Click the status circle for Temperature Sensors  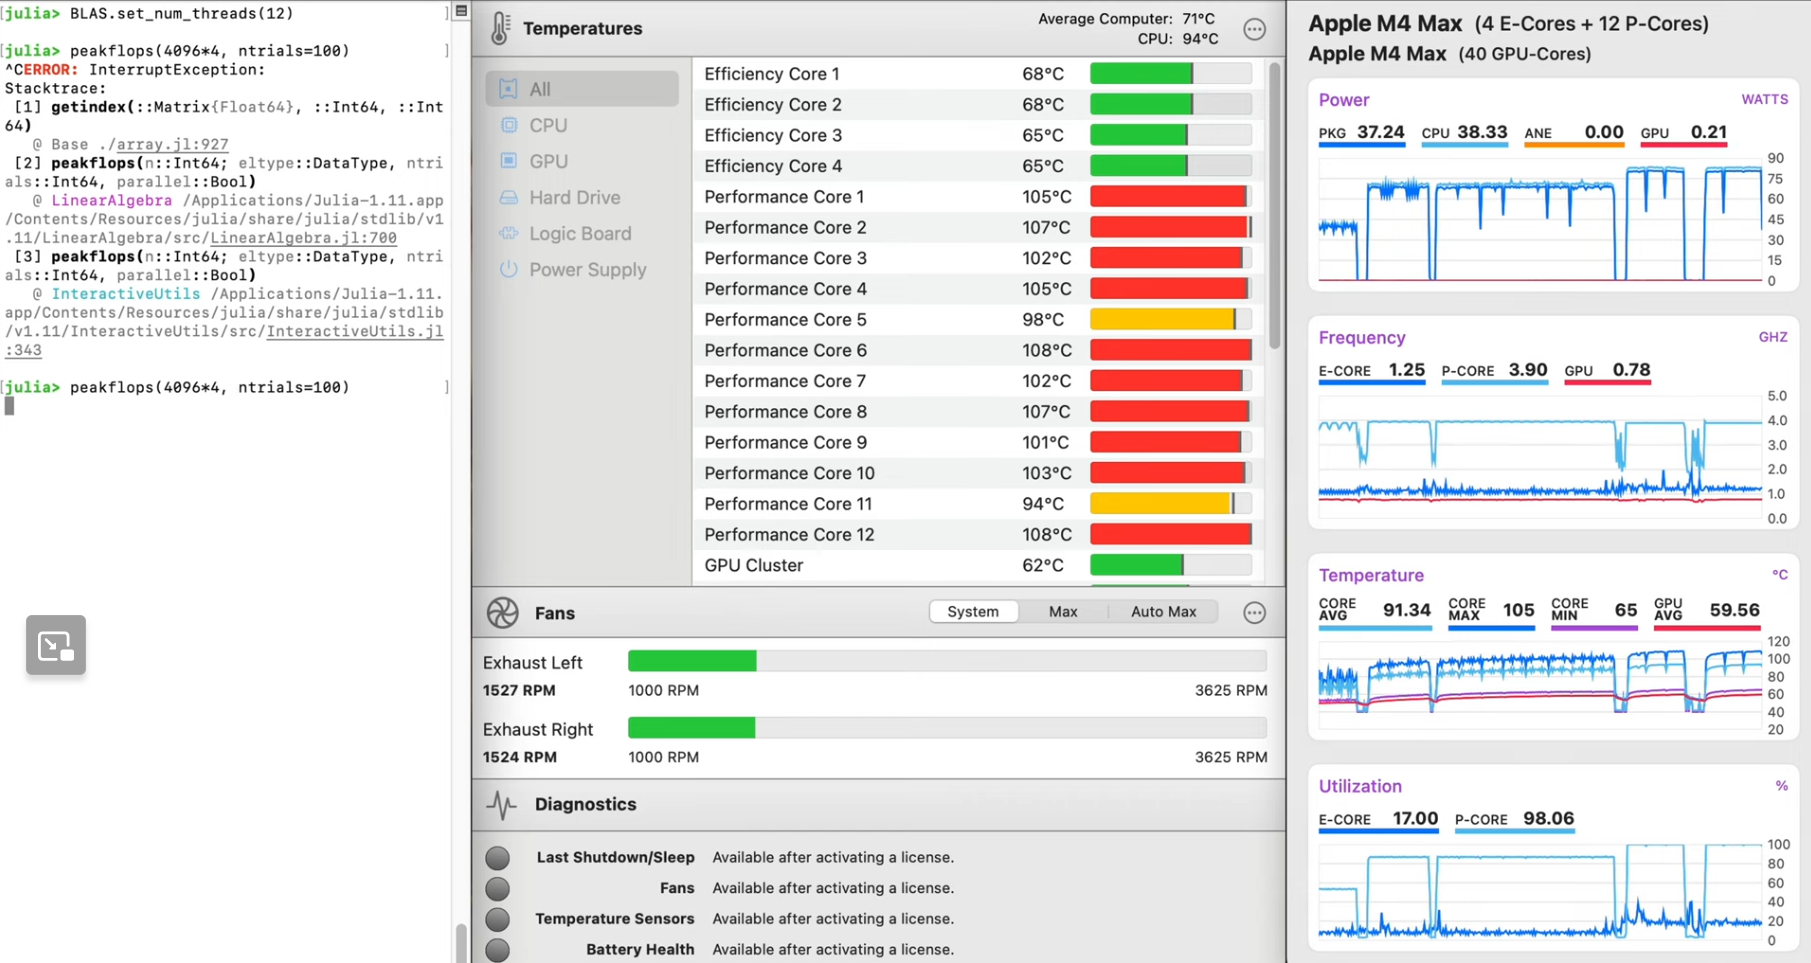(x=497, y=919)
